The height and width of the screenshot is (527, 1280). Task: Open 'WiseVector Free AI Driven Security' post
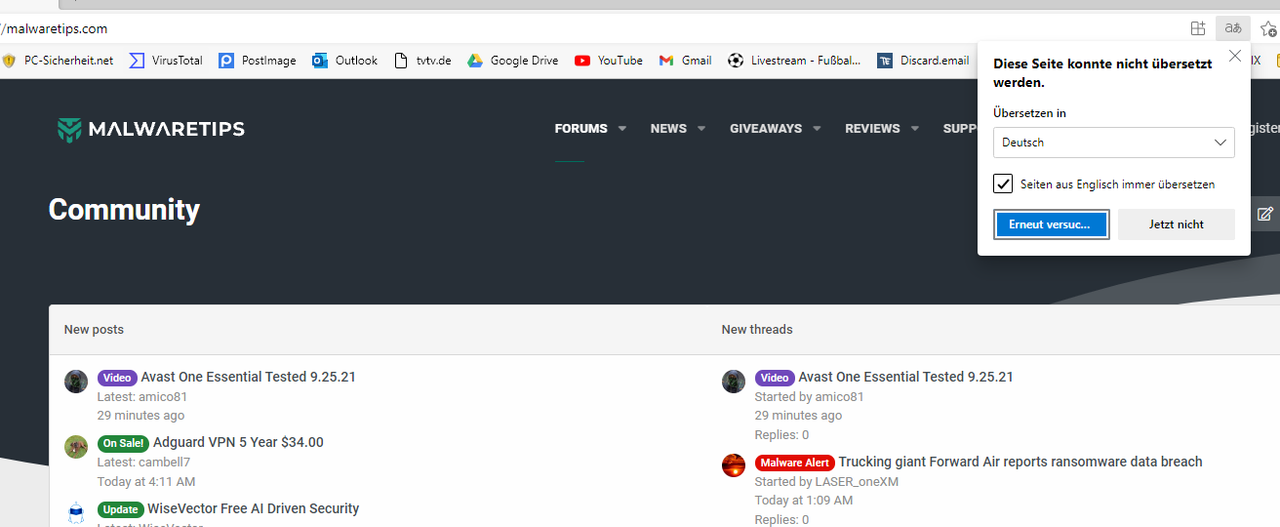[x=253, y=508]
